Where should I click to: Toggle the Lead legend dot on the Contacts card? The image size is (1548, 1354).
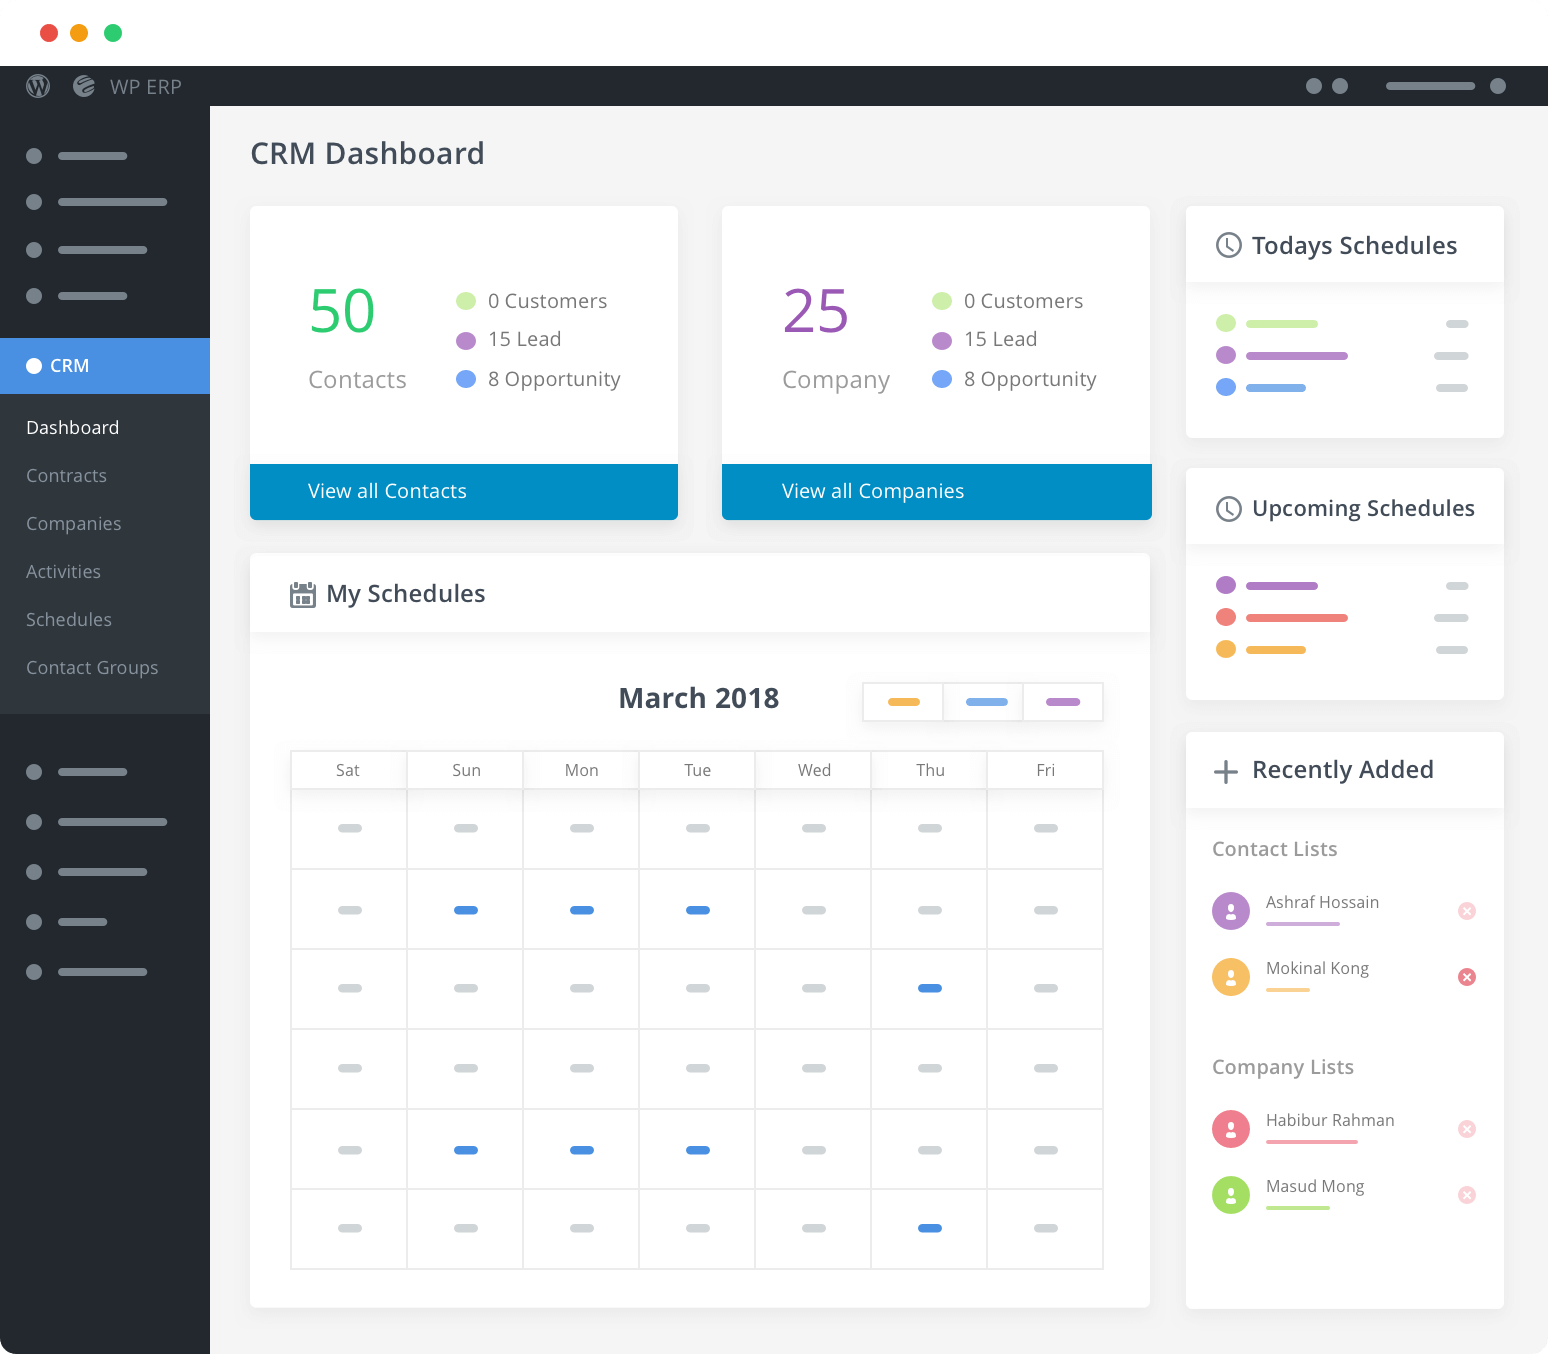coord(466,340)
